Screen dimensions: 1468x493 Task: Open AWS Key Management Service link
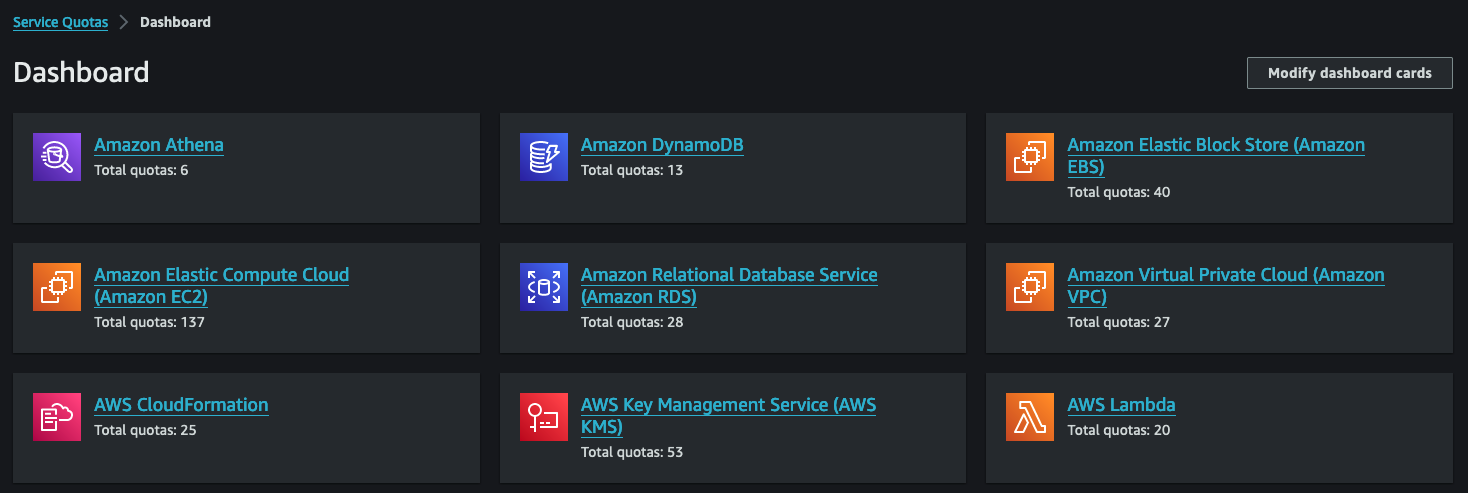(x=727, y=405)
